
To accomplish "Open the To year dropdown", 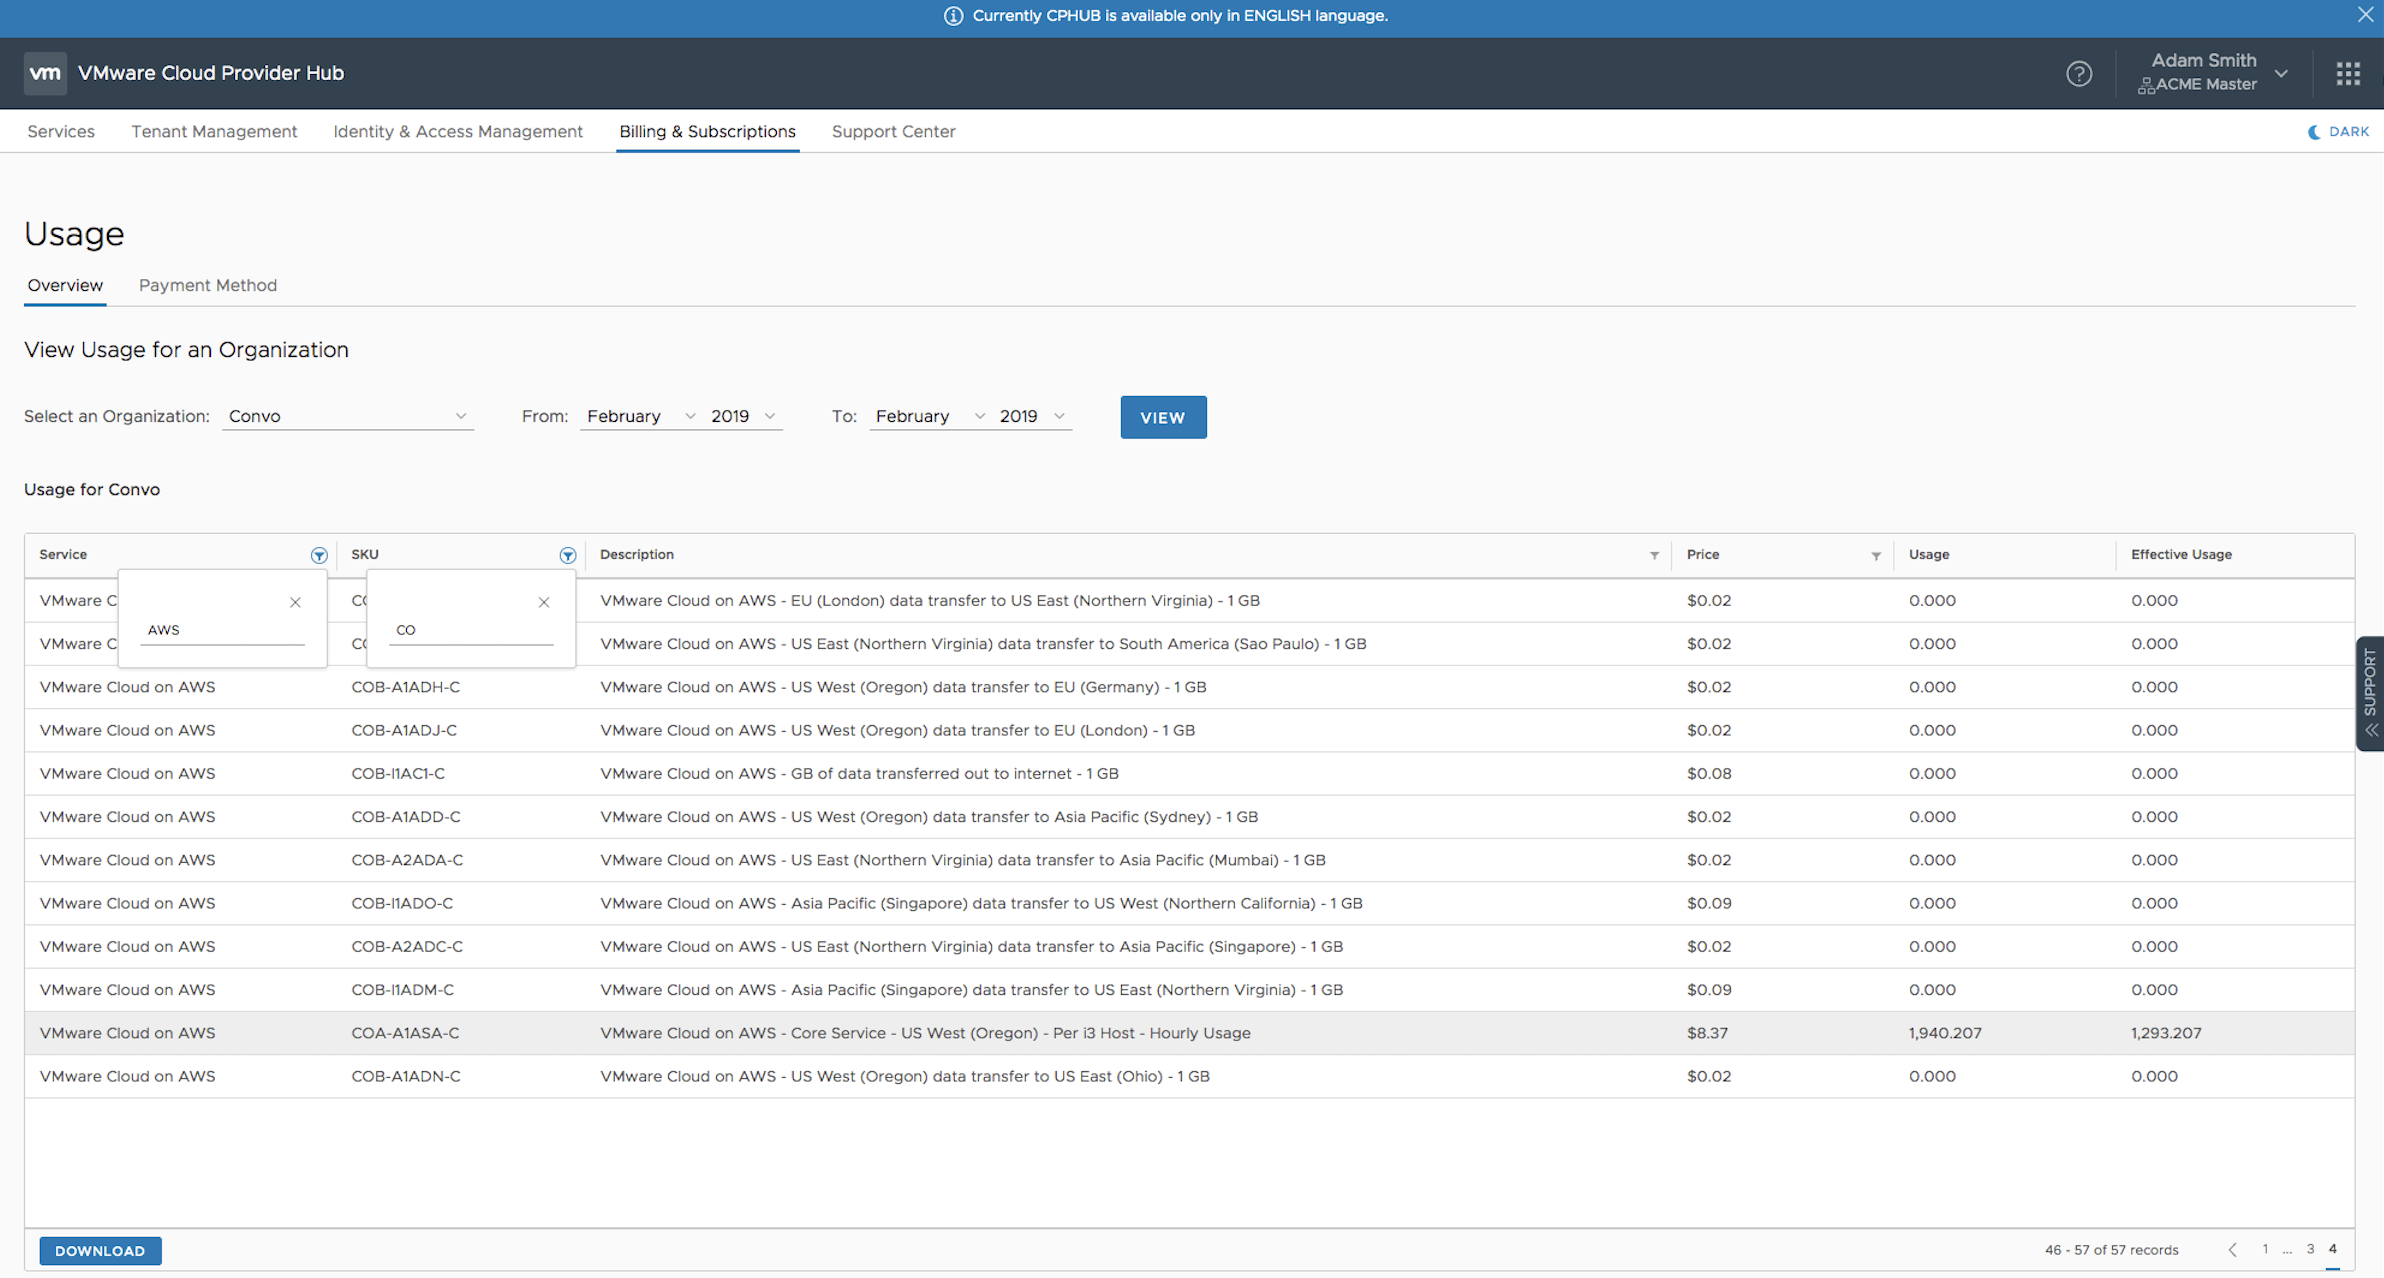I will tap(1032, 416).
